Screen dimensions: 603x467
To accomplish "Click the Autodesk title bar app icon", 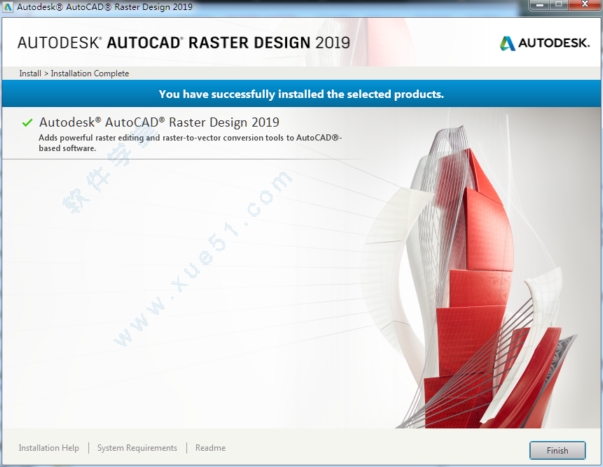I will [x=7, y=7].
